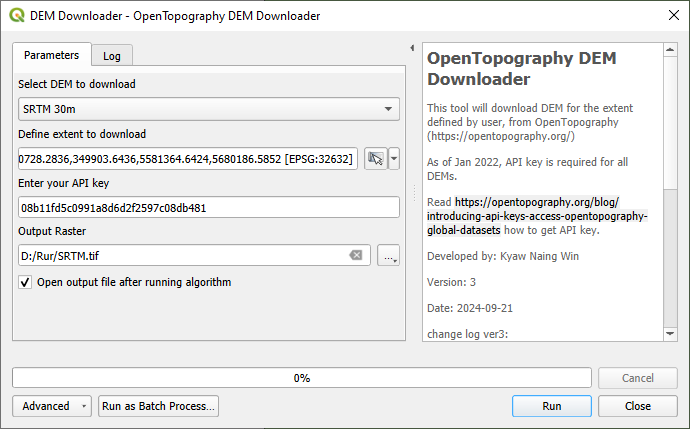
Task: Click help panel scrollbar down arrow
Action: 670,334
